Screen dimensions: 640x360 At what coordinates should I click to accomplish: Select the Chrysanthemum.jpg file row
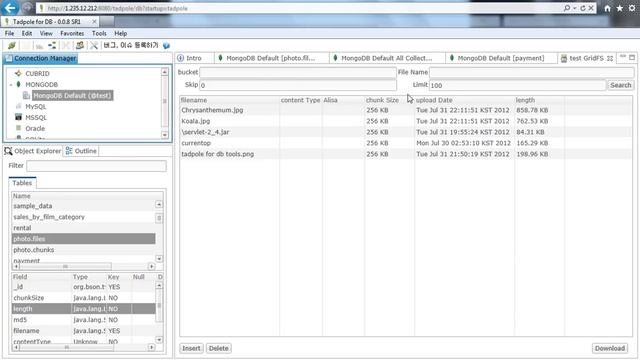tap(406, 110)
